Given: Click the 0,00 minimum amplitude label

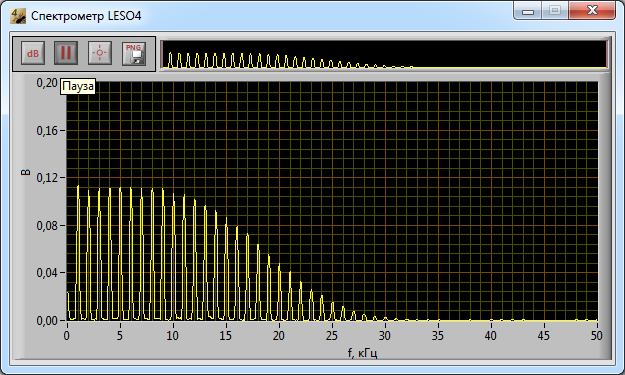Looking at the screenshot, I should click(47, 320).
